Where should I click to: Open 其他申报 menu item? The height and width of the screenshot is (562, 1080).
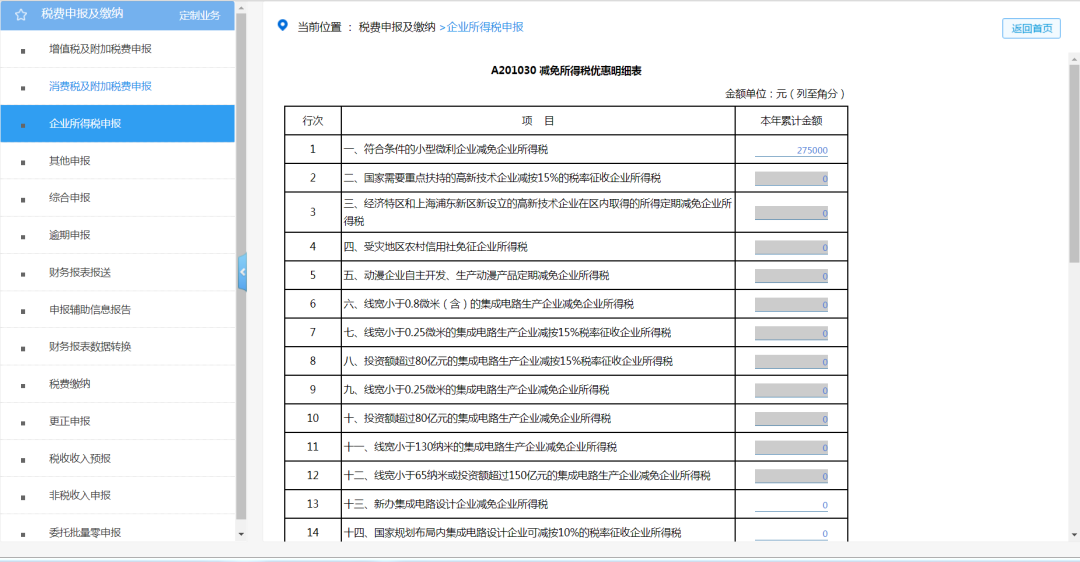coord(118,160)
